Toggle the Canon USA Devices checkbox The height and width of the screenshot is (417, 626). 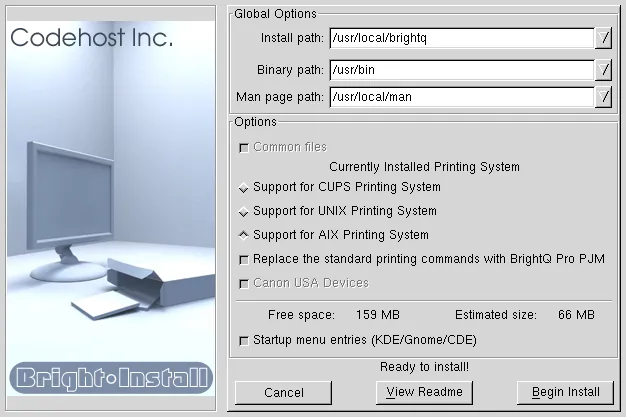[244, 284]
